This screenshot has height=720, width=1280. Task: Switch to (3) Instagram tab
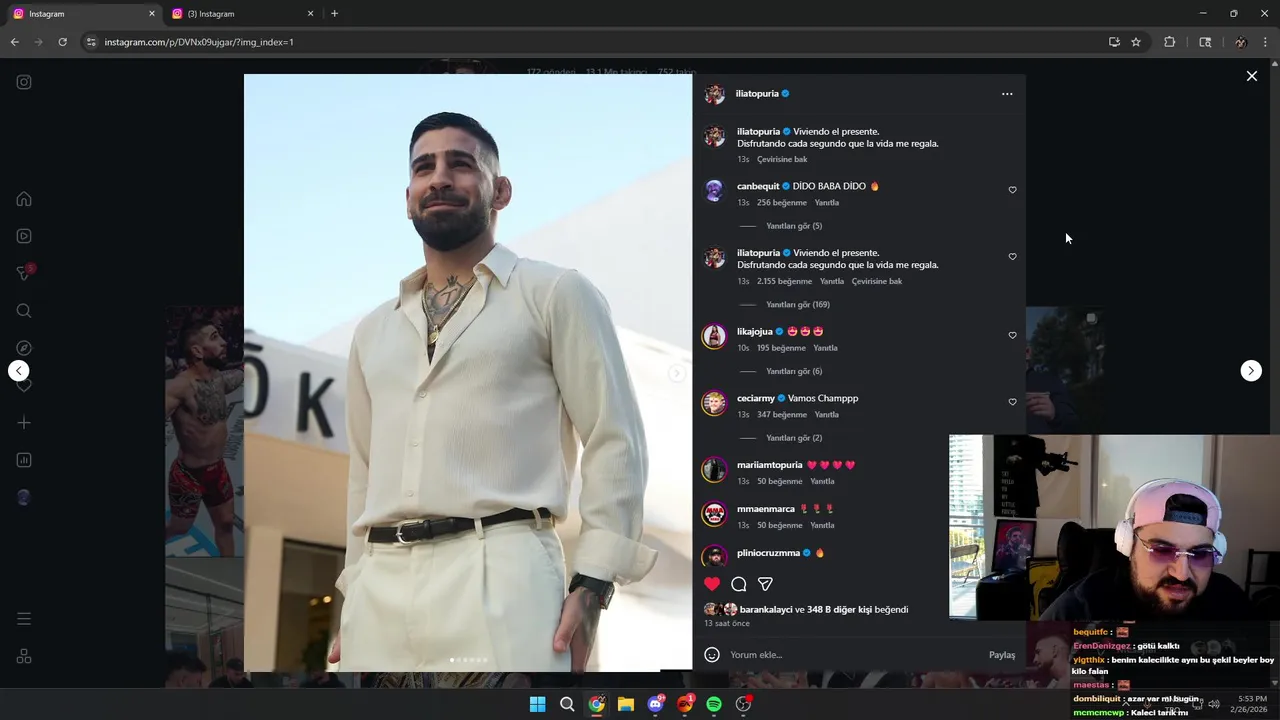[x=244, y=14]
